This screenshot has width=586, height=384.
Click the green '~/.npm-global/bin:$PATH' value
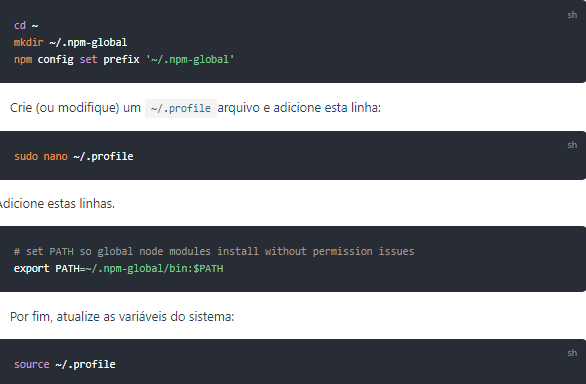pyautogui.click(x=154, y=268)
